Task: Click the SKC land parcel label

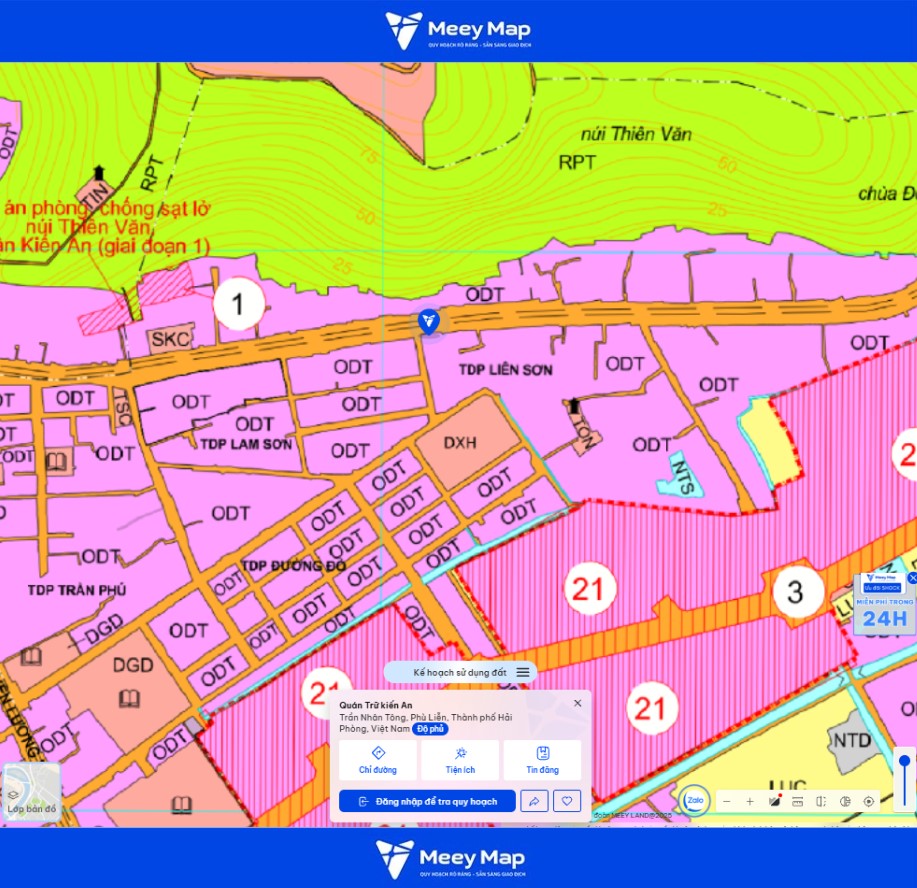Action: pos(170,339)
